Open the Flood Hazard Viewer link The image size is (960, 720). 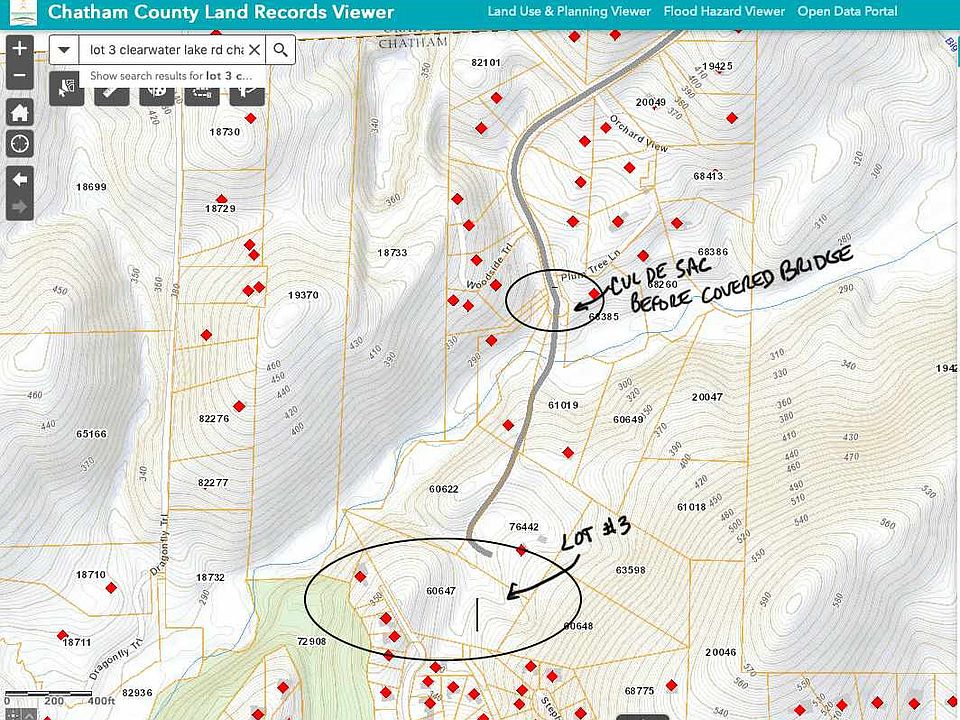pos(724,11)
